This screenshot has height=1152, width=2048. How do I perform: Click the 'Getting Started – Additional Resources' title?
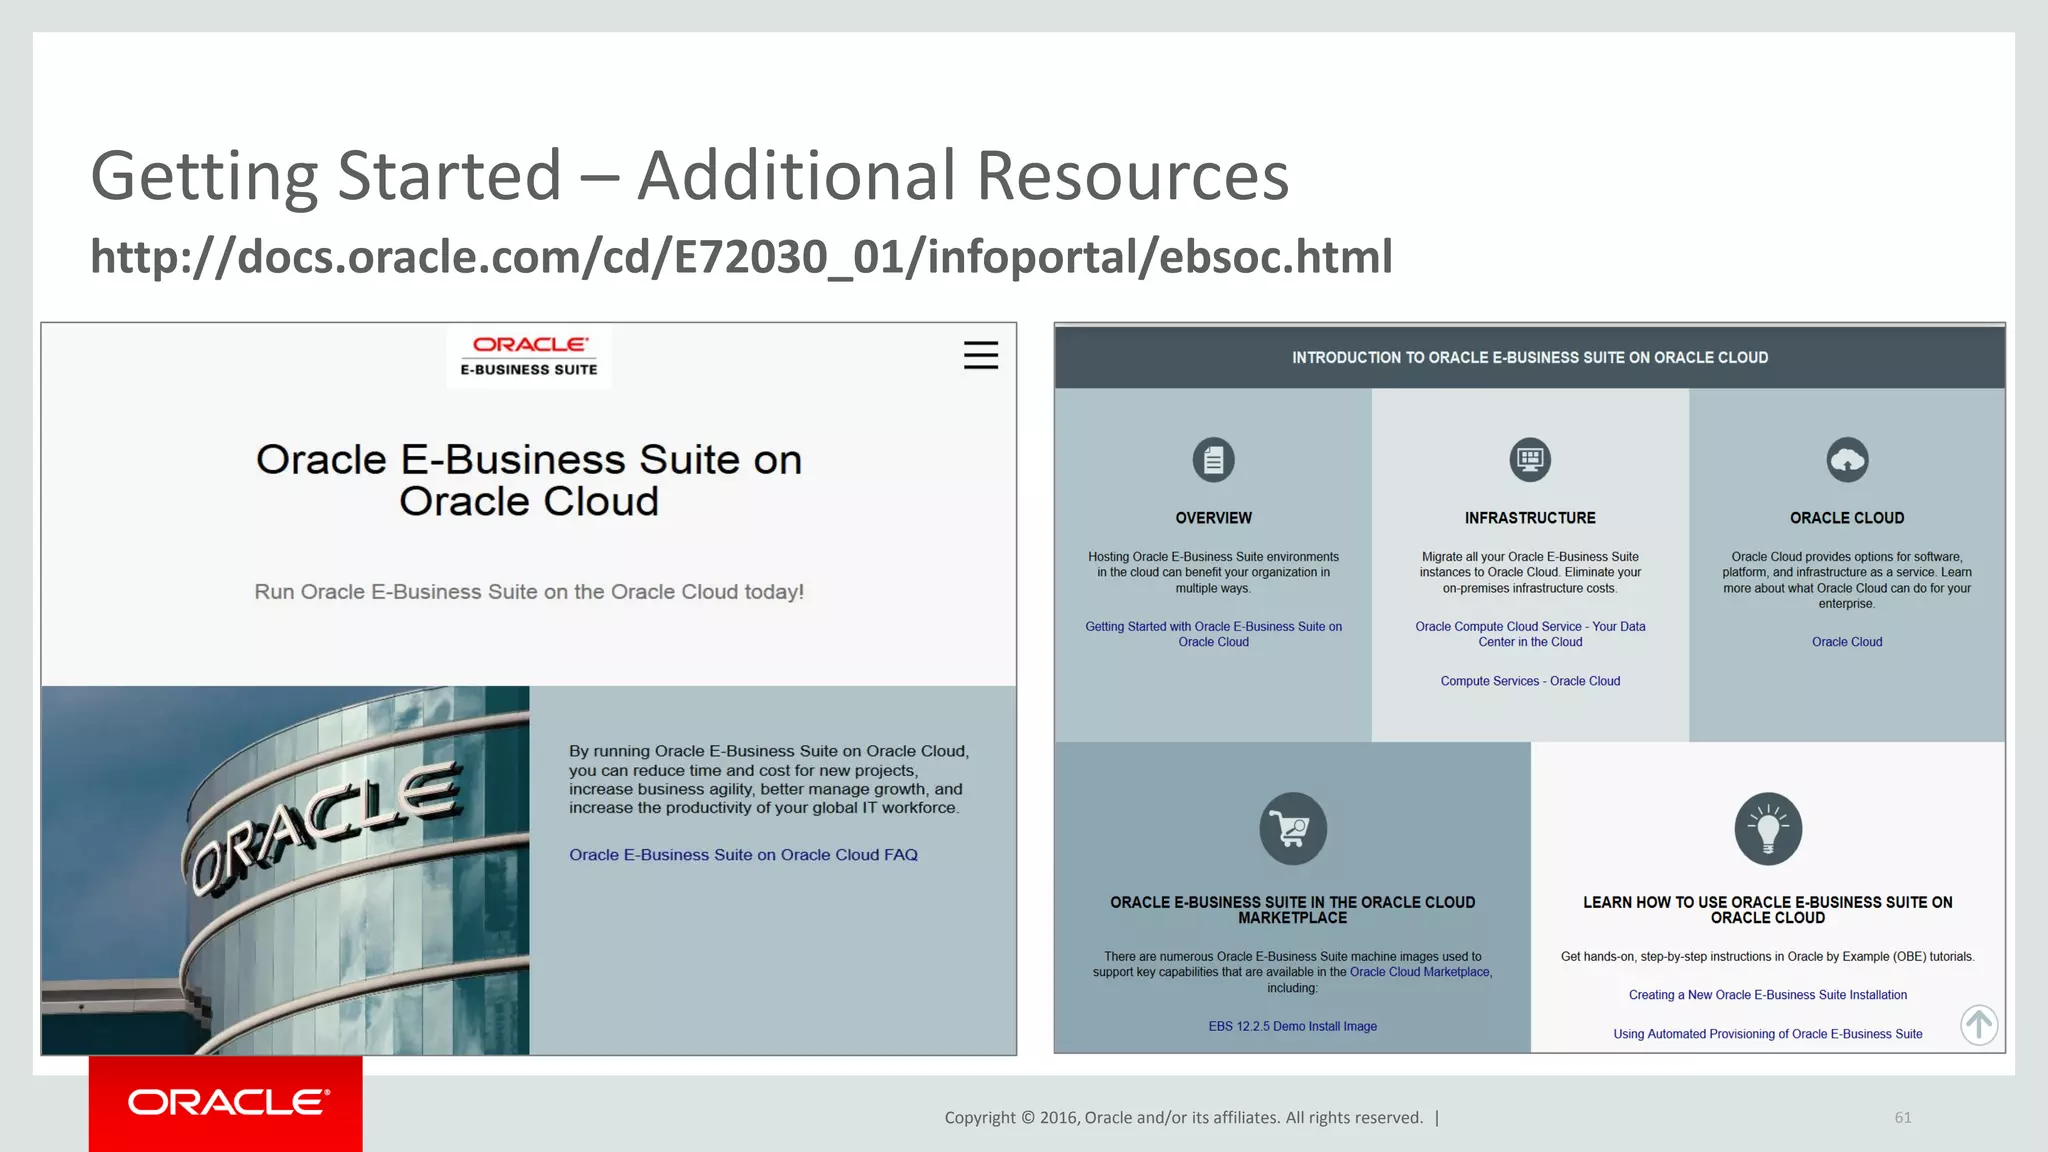pyautogui.click(x=690, y=176)
